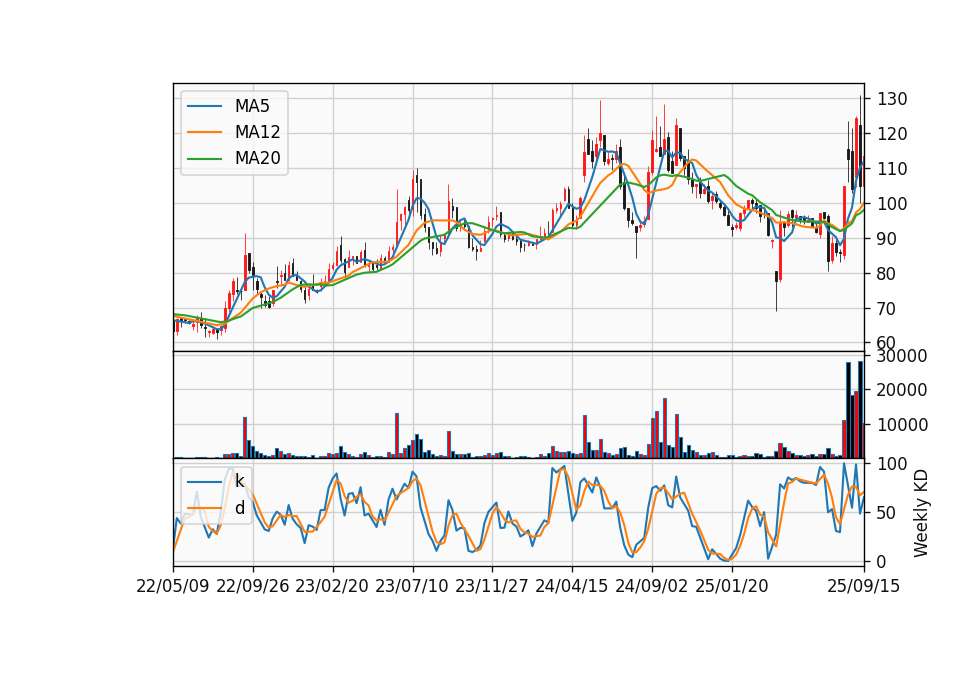Screen dimensions: 960x690
Task: Click the 23/07/10 date tick label
Action: coord(412,586)
